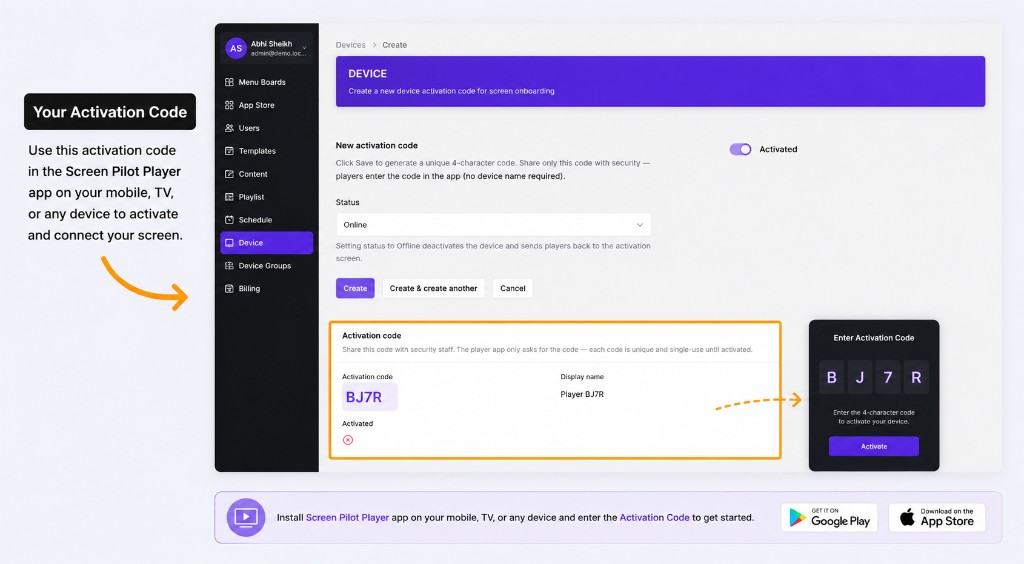Click the admin@demo email text
This screenshot has height=564, width=1024.
pyautogui.click(x=278, y=54)
